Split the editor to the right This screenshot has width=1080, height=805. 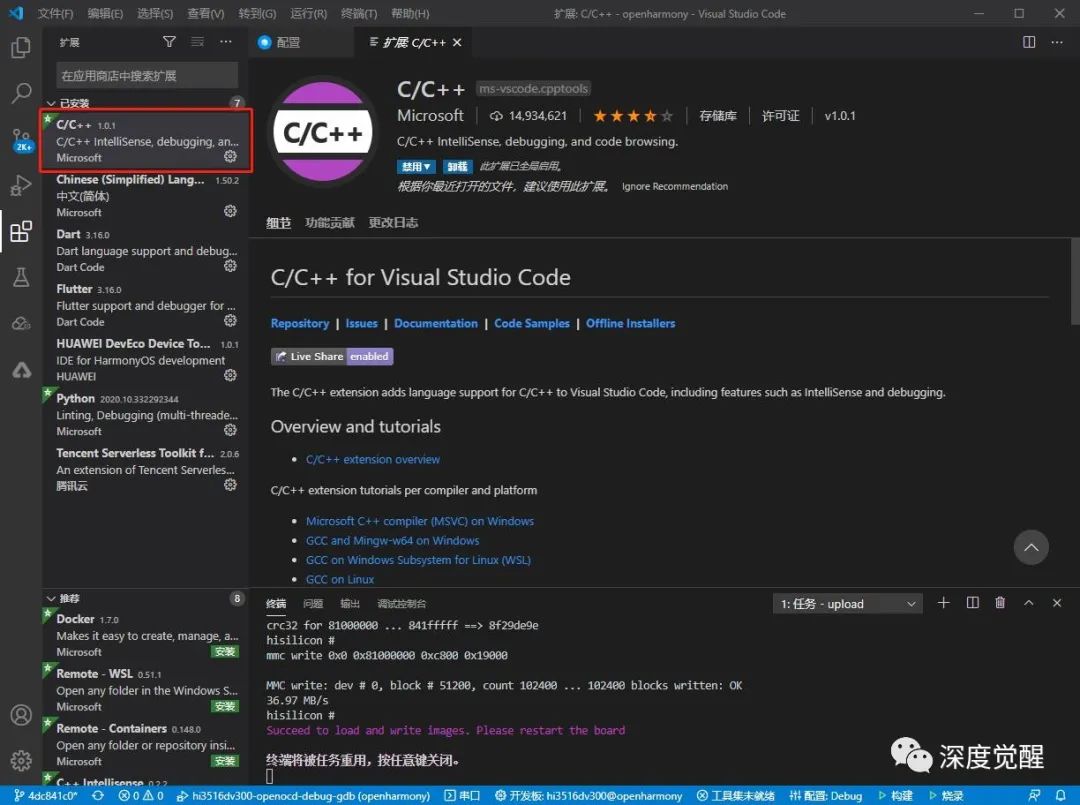coord(1029,42)
